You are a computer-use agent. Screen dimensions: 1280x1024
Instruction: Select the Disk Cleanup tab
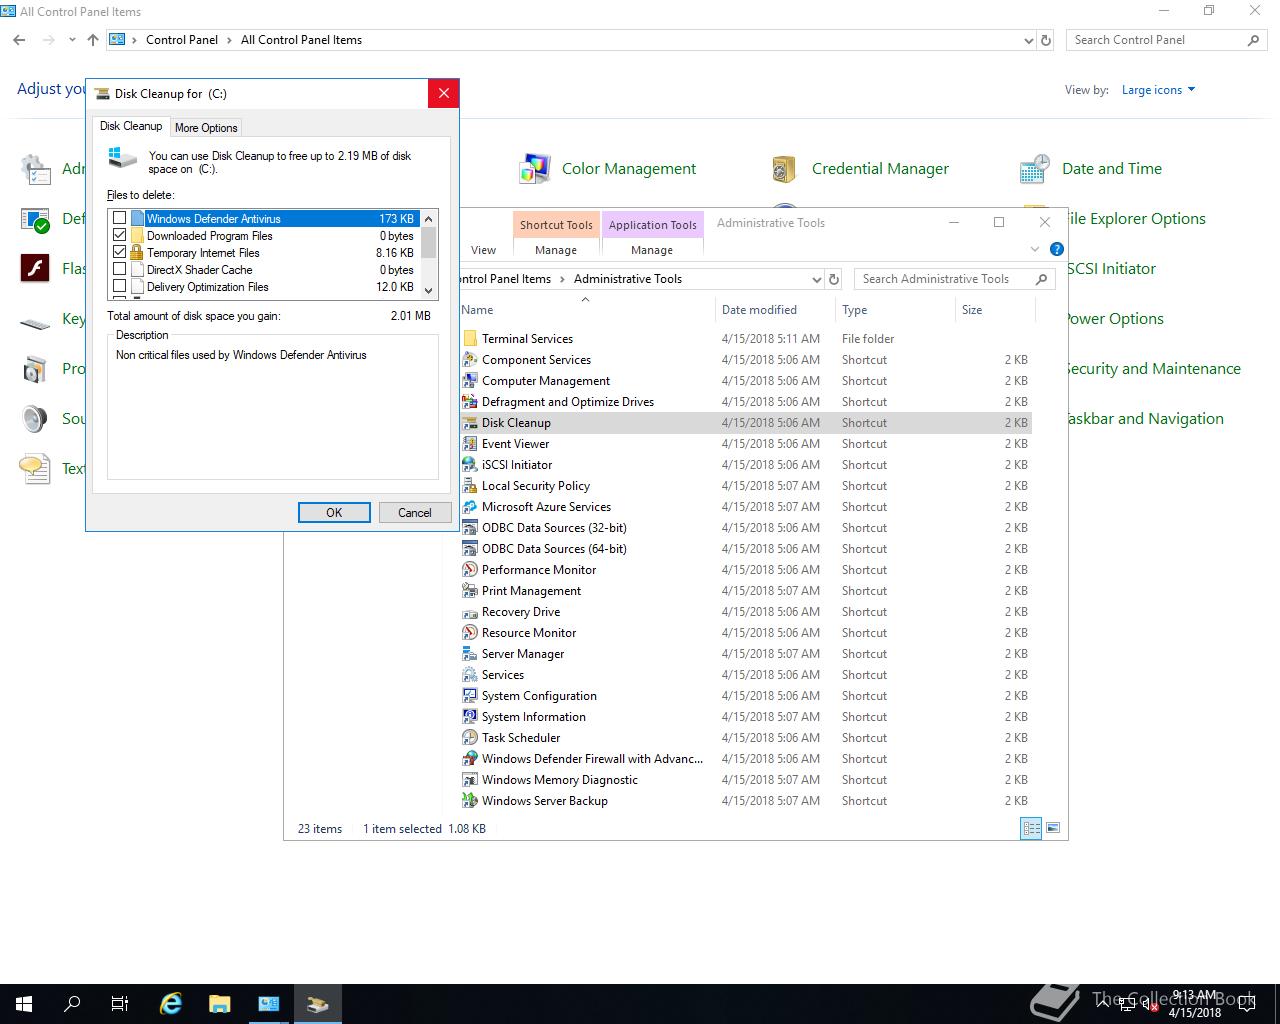tap(131, 126)
